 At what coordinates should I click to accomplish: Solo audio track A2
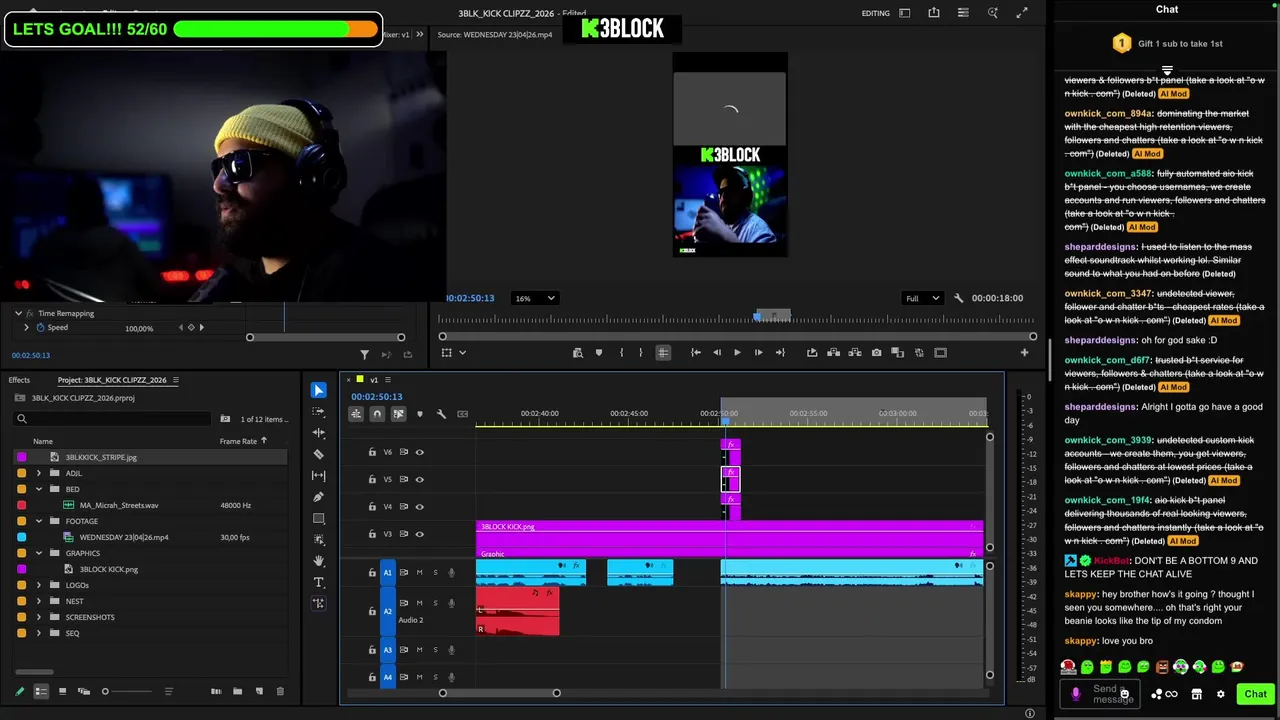click(435, 603)
